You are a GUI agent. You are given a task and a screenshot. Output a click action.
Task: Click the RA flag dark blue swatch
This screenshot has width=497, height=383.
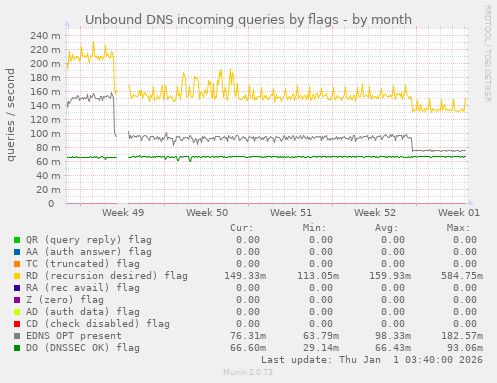point(17,288)
